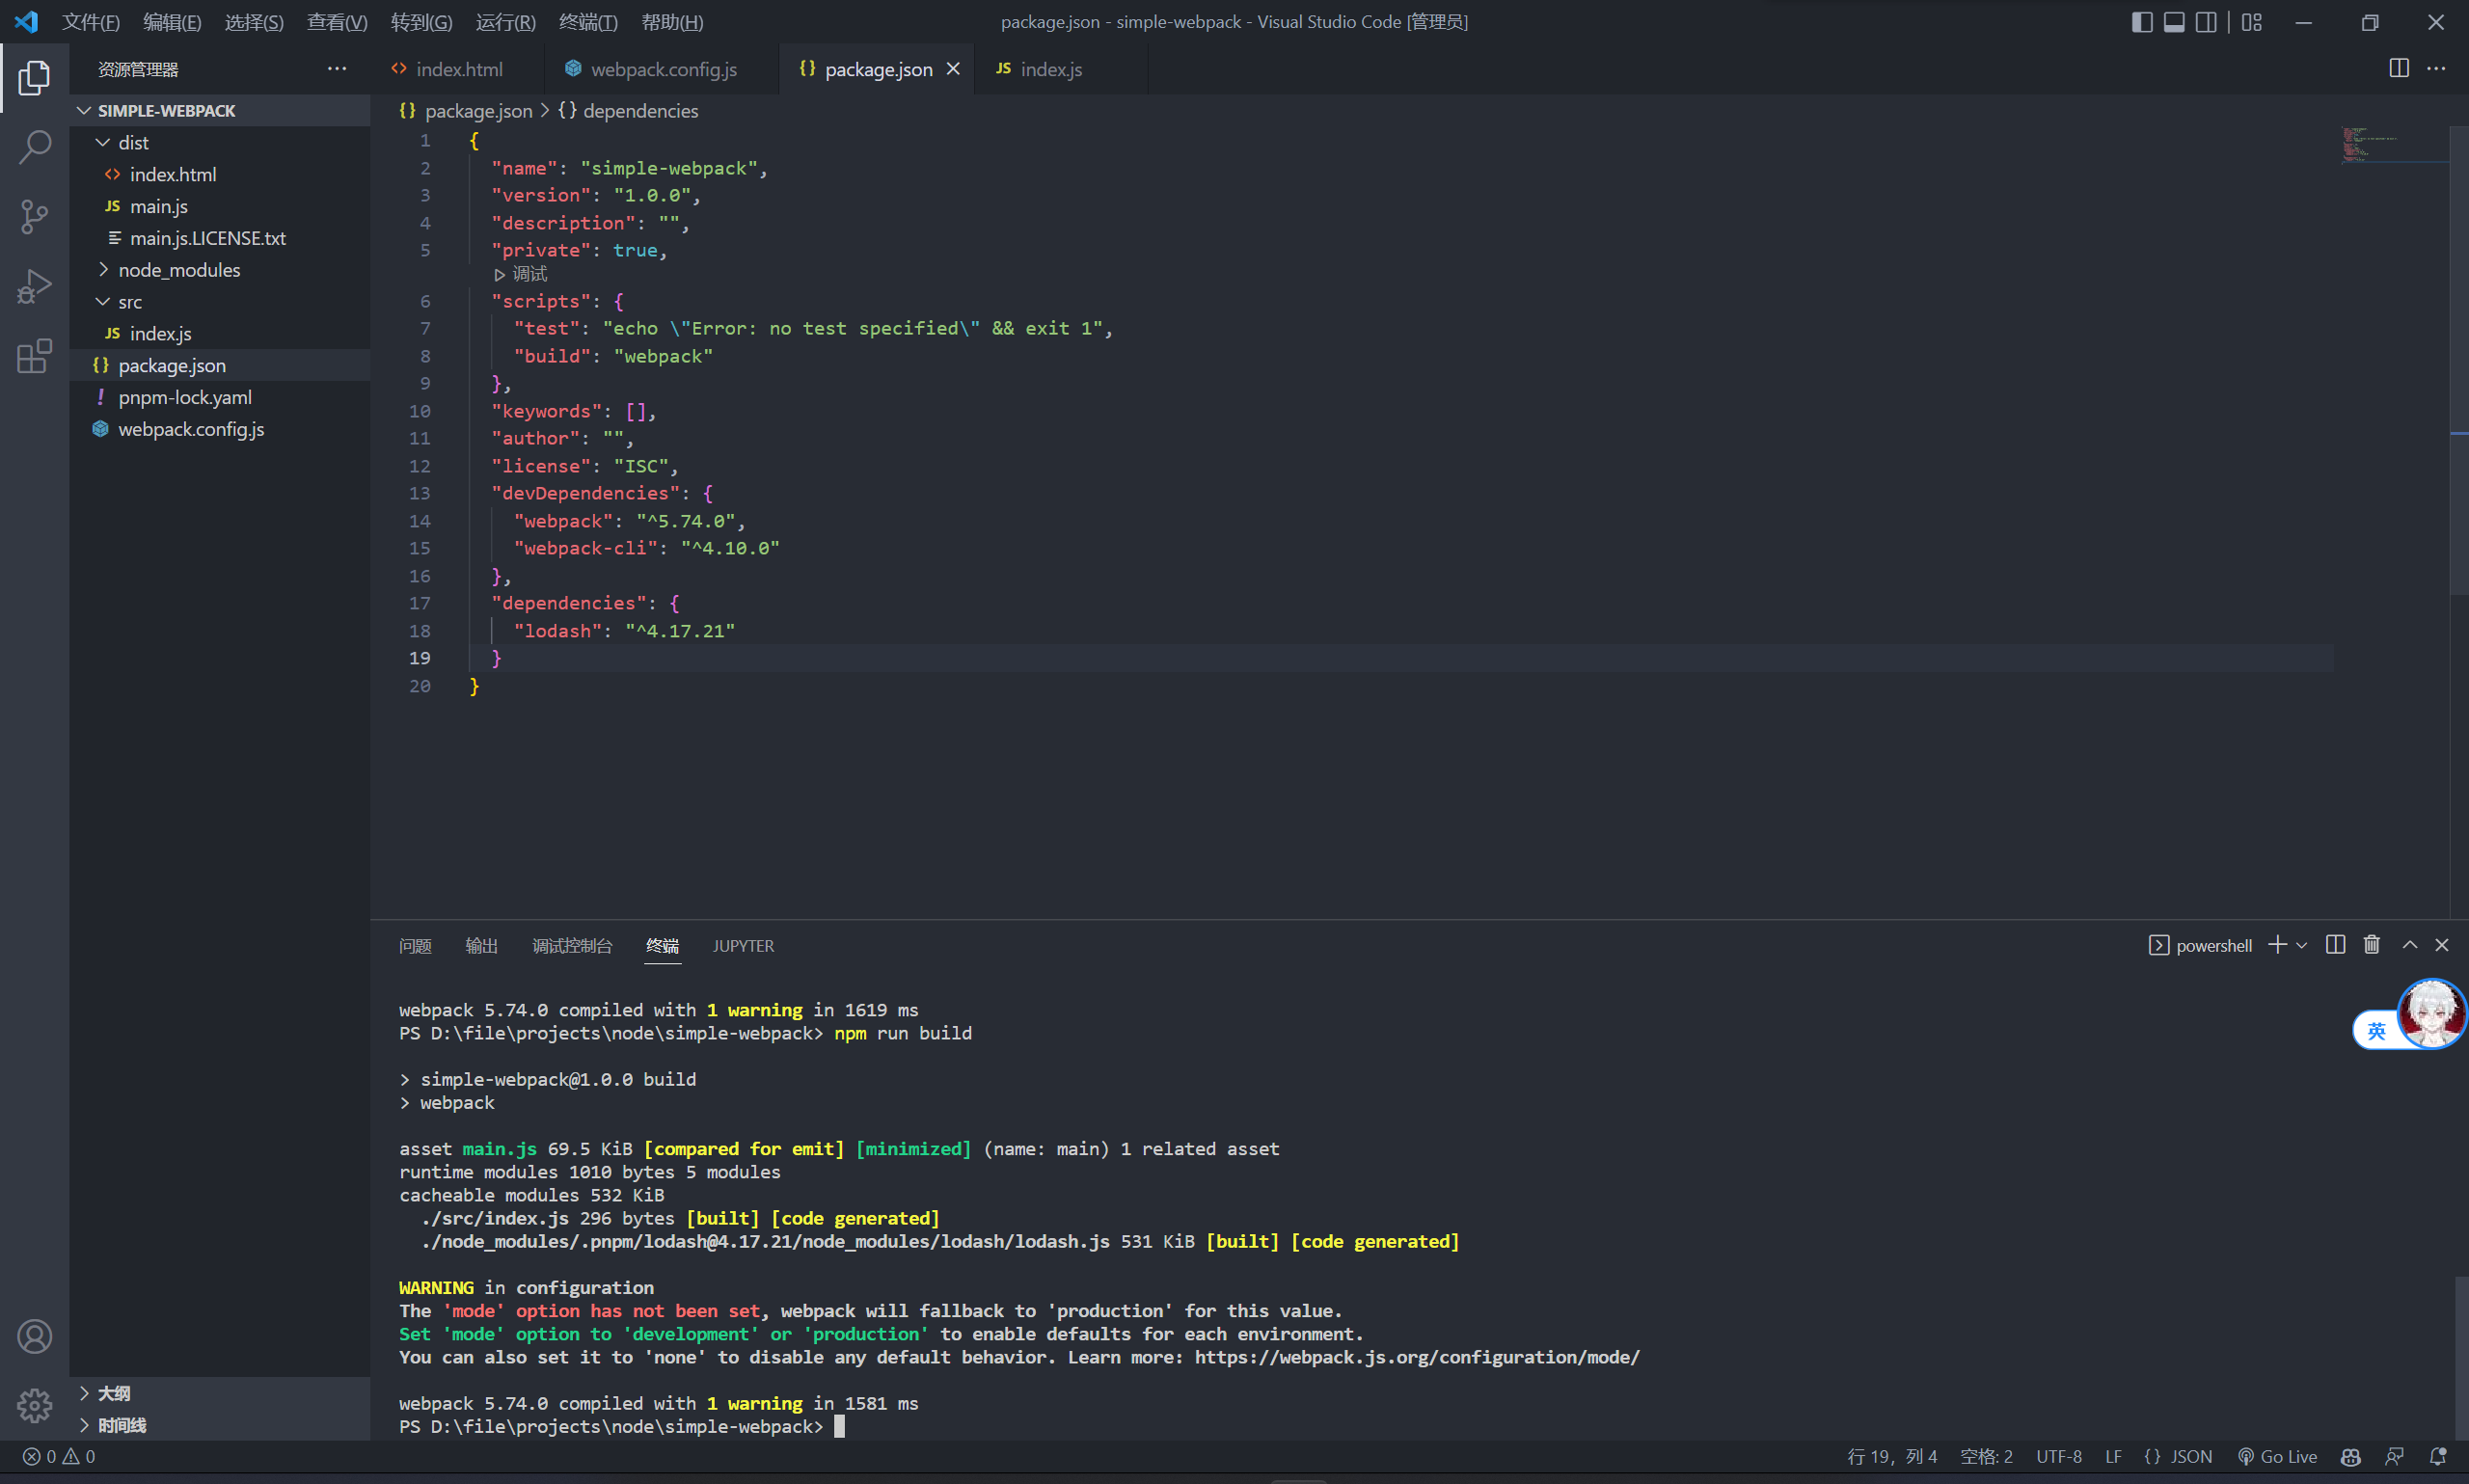Split the terminal panel
The image size is (2469, 1484).
[2335, 945]
